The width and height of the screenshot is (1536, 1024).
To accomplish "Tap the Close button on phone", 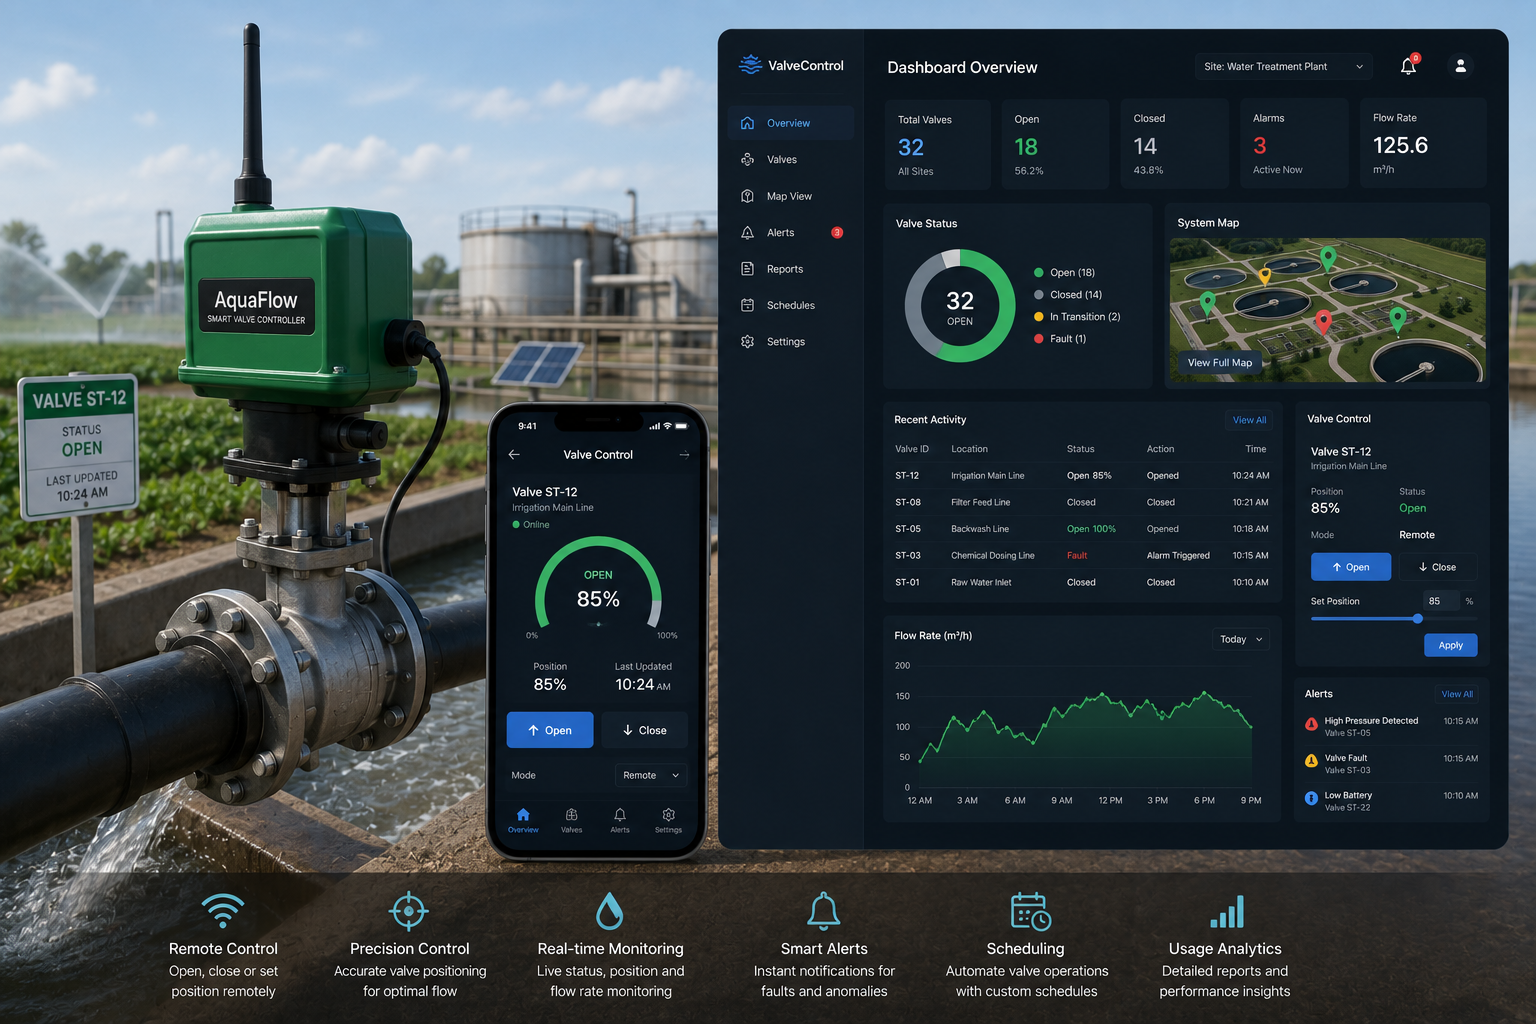I will (644, 730).
